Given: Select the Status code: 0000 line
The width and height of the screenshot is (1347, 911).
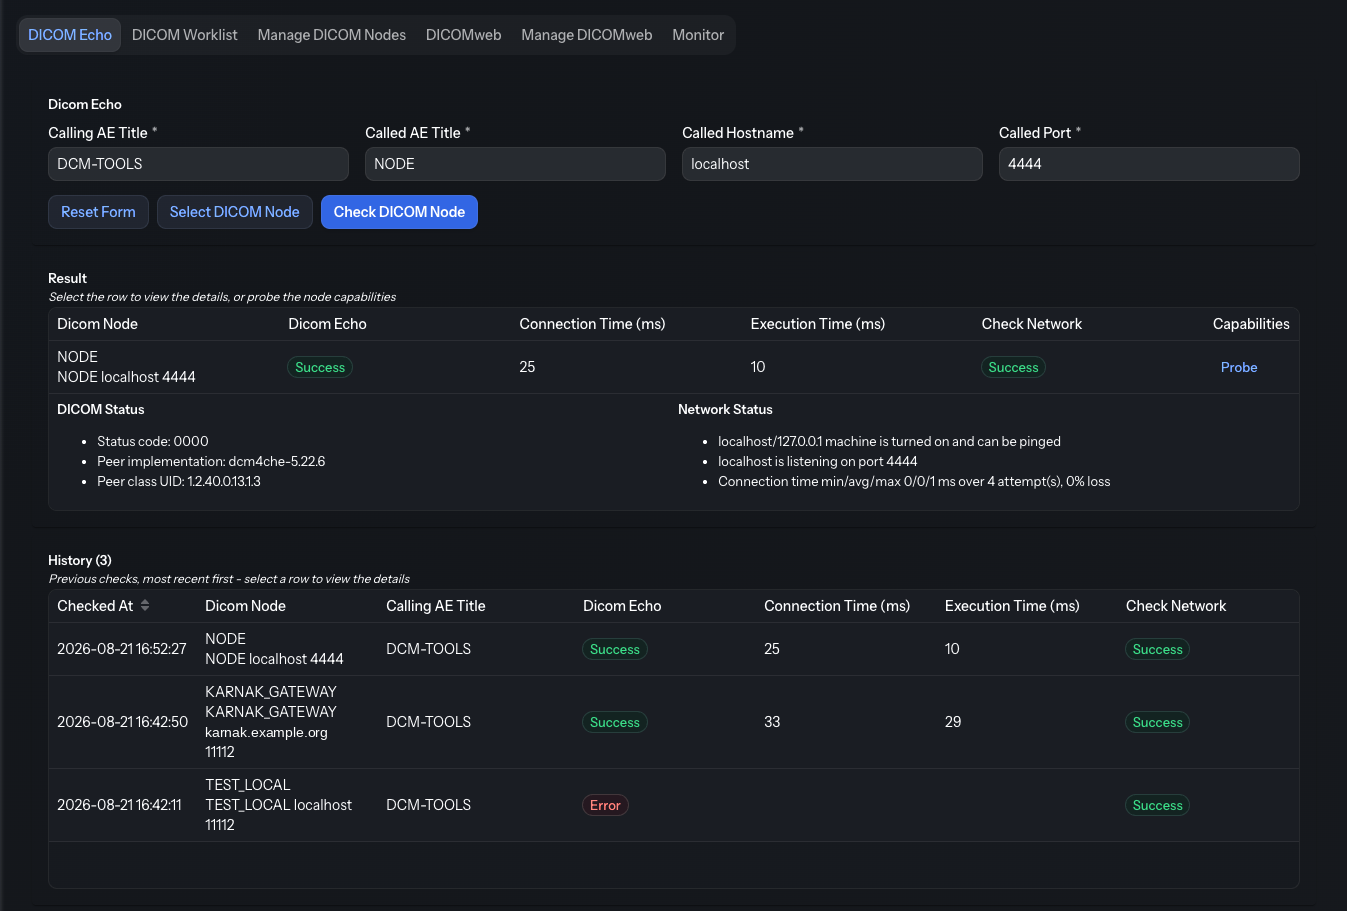Looking at the screenshot, I should point(153,441).
